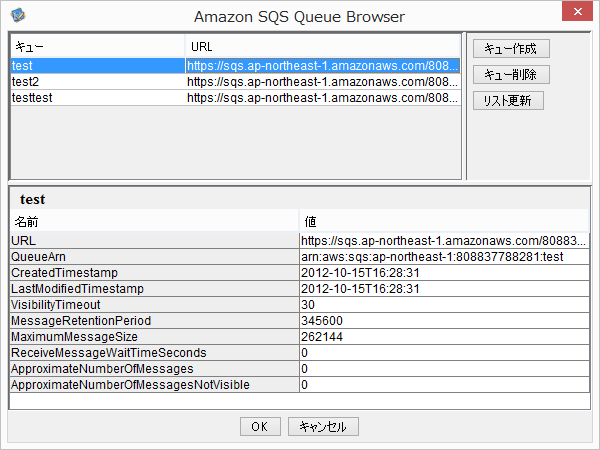The width and height of the screenshot is (600, 450).
Task: Confirm with the OK button
Action: (x=259, y=426)
